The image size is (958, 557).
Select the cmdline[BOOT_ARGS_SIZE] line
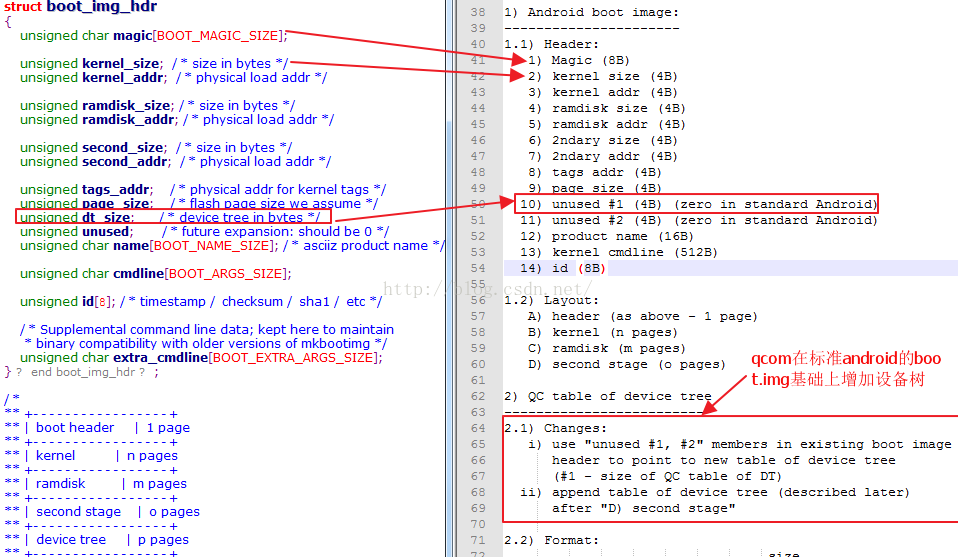[x=155, y=274]
